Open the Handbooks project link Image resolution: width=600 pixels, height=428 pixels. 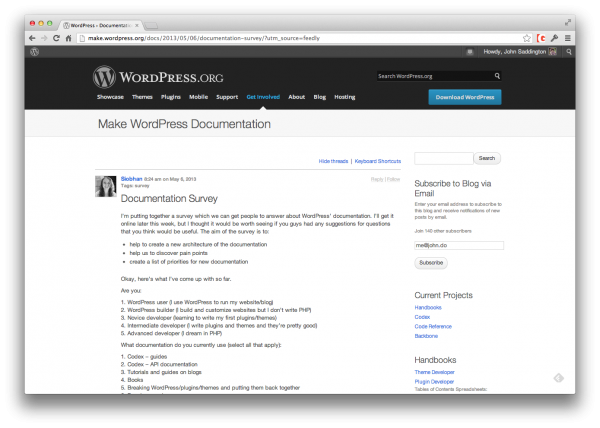(428, 308)
